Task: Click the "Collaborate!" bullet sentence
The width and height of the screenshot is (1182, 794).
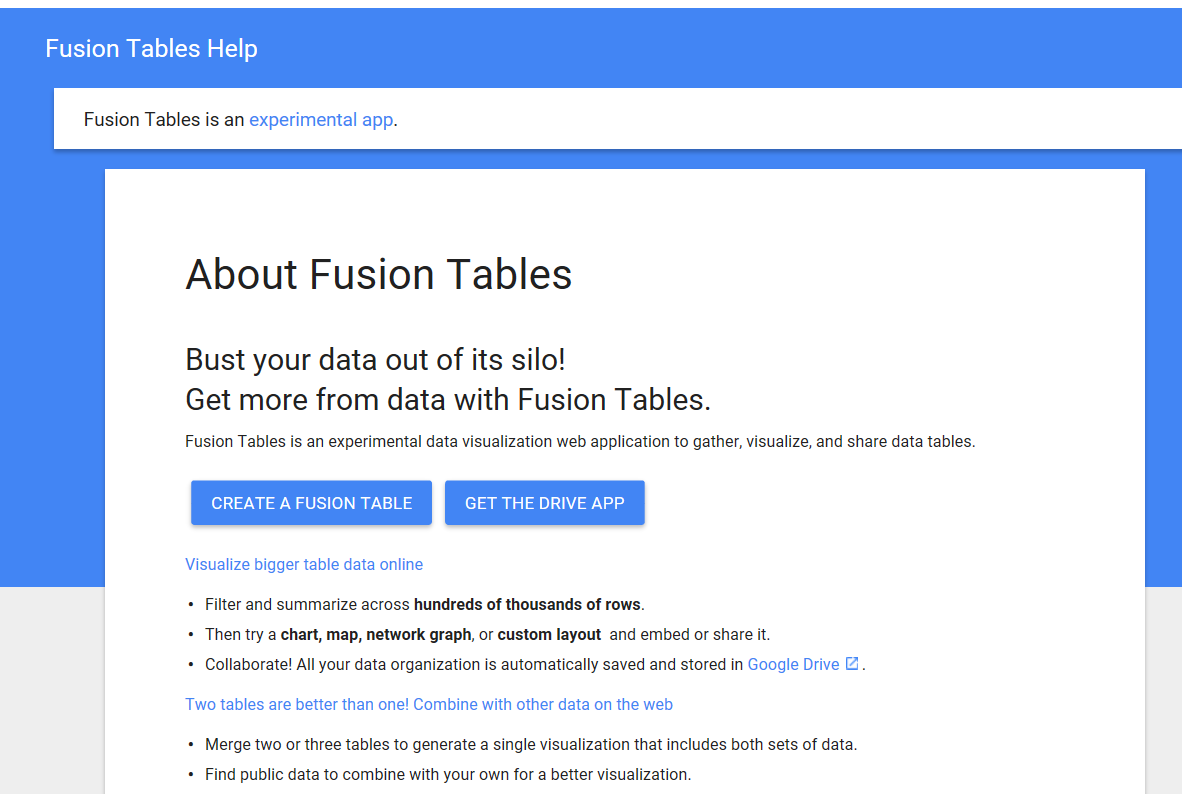Action: (x=474, y=664)
